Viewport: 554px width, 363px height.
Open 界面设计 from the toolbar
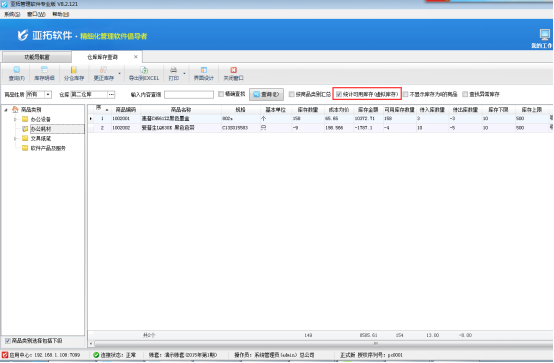click(x=204, y=70)
